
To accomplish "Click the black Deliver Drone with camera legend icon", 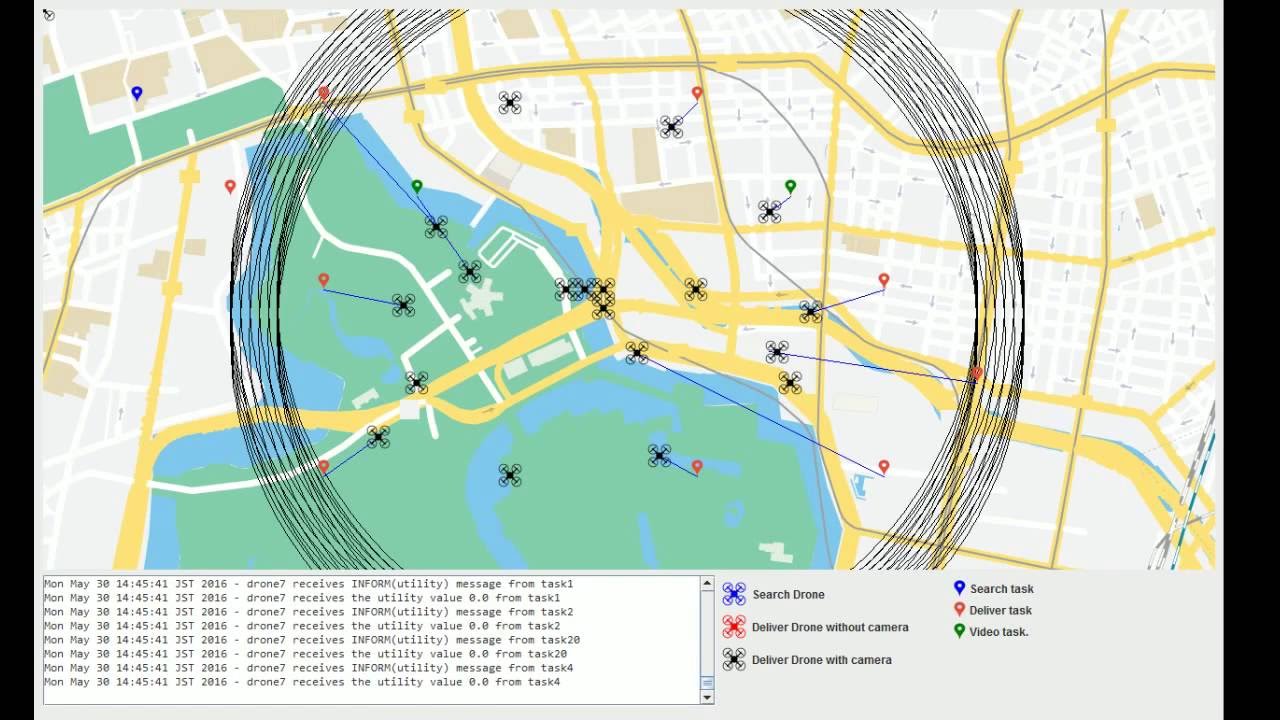I will click(x=734, y=659).
